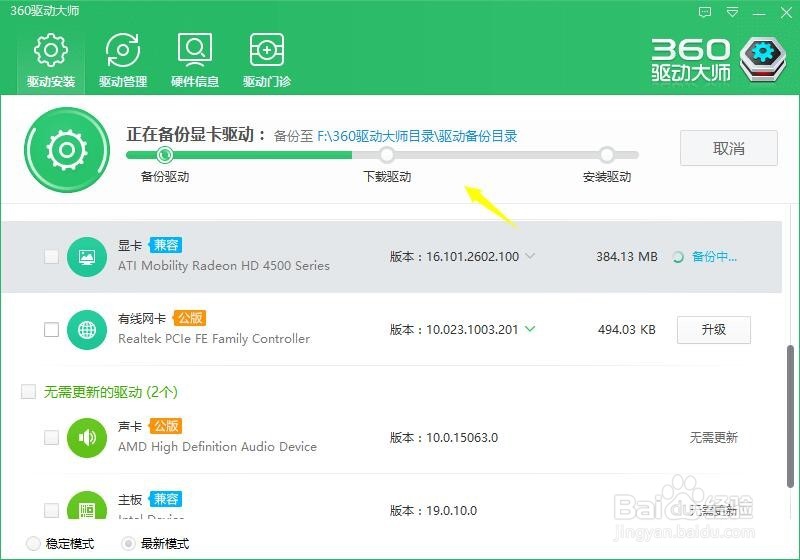
Task: Tick the checkbox for 声卡 driver
Action: click(51, 437)
